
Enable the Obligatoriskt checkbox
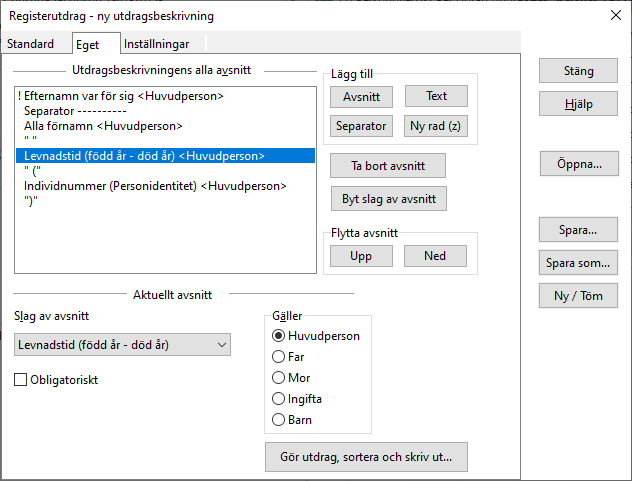(21, 380)
